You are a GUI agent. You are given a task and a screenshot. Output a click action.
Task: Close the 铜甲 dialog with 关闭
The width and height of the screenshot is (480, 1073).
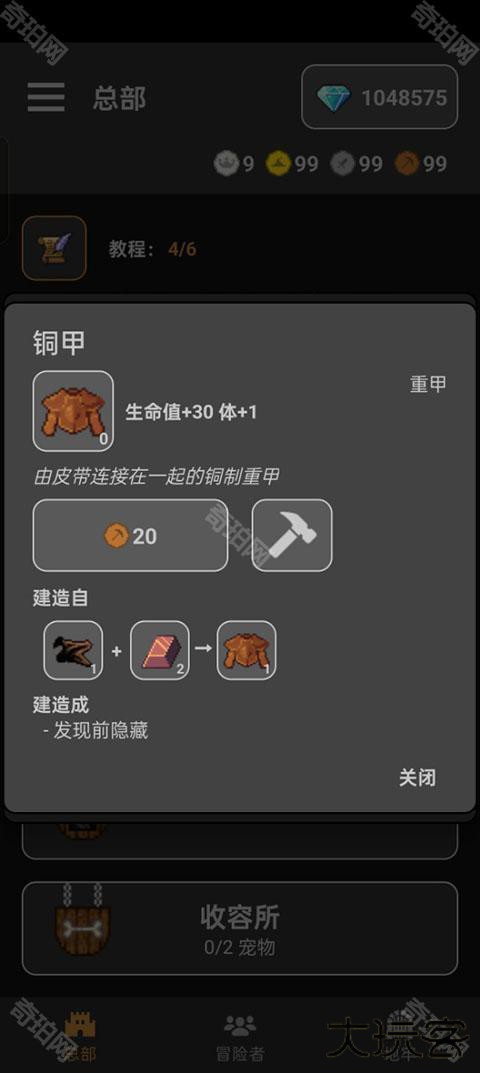(x=417, y=777)
